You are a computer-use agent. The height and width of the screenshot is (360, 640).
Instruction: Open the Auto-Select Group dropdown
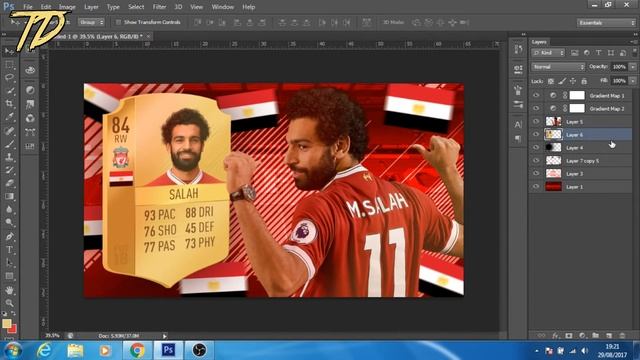click(x=91, y=22)
